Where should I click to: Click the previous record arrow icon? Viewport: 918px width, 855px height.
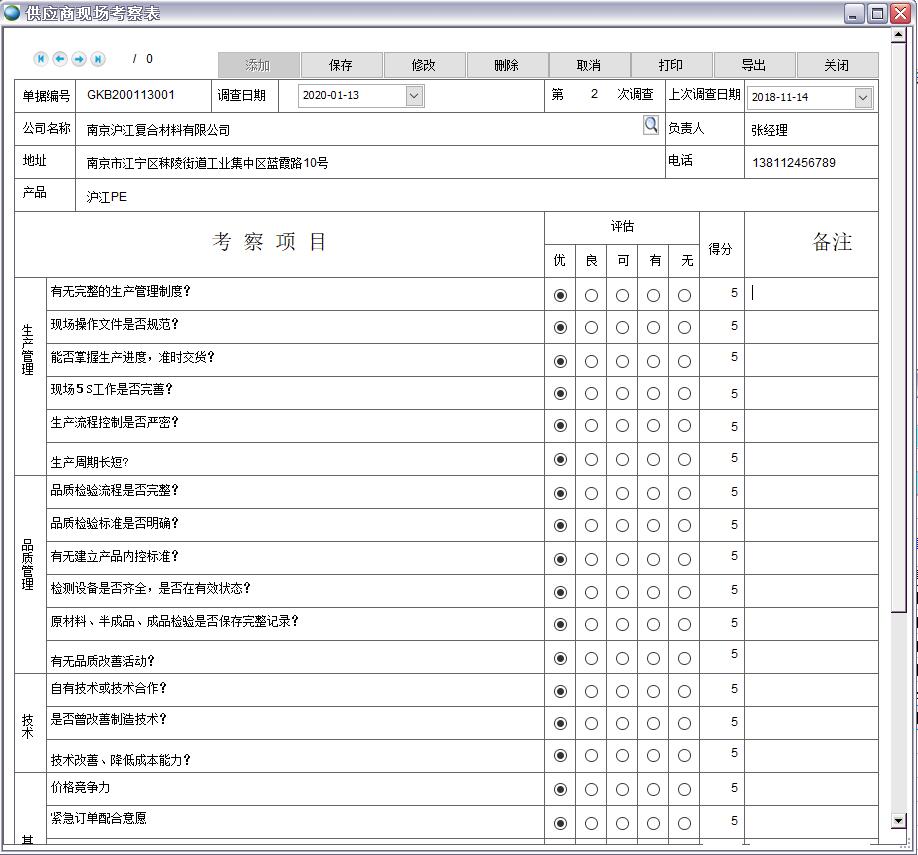coord(60,59)
